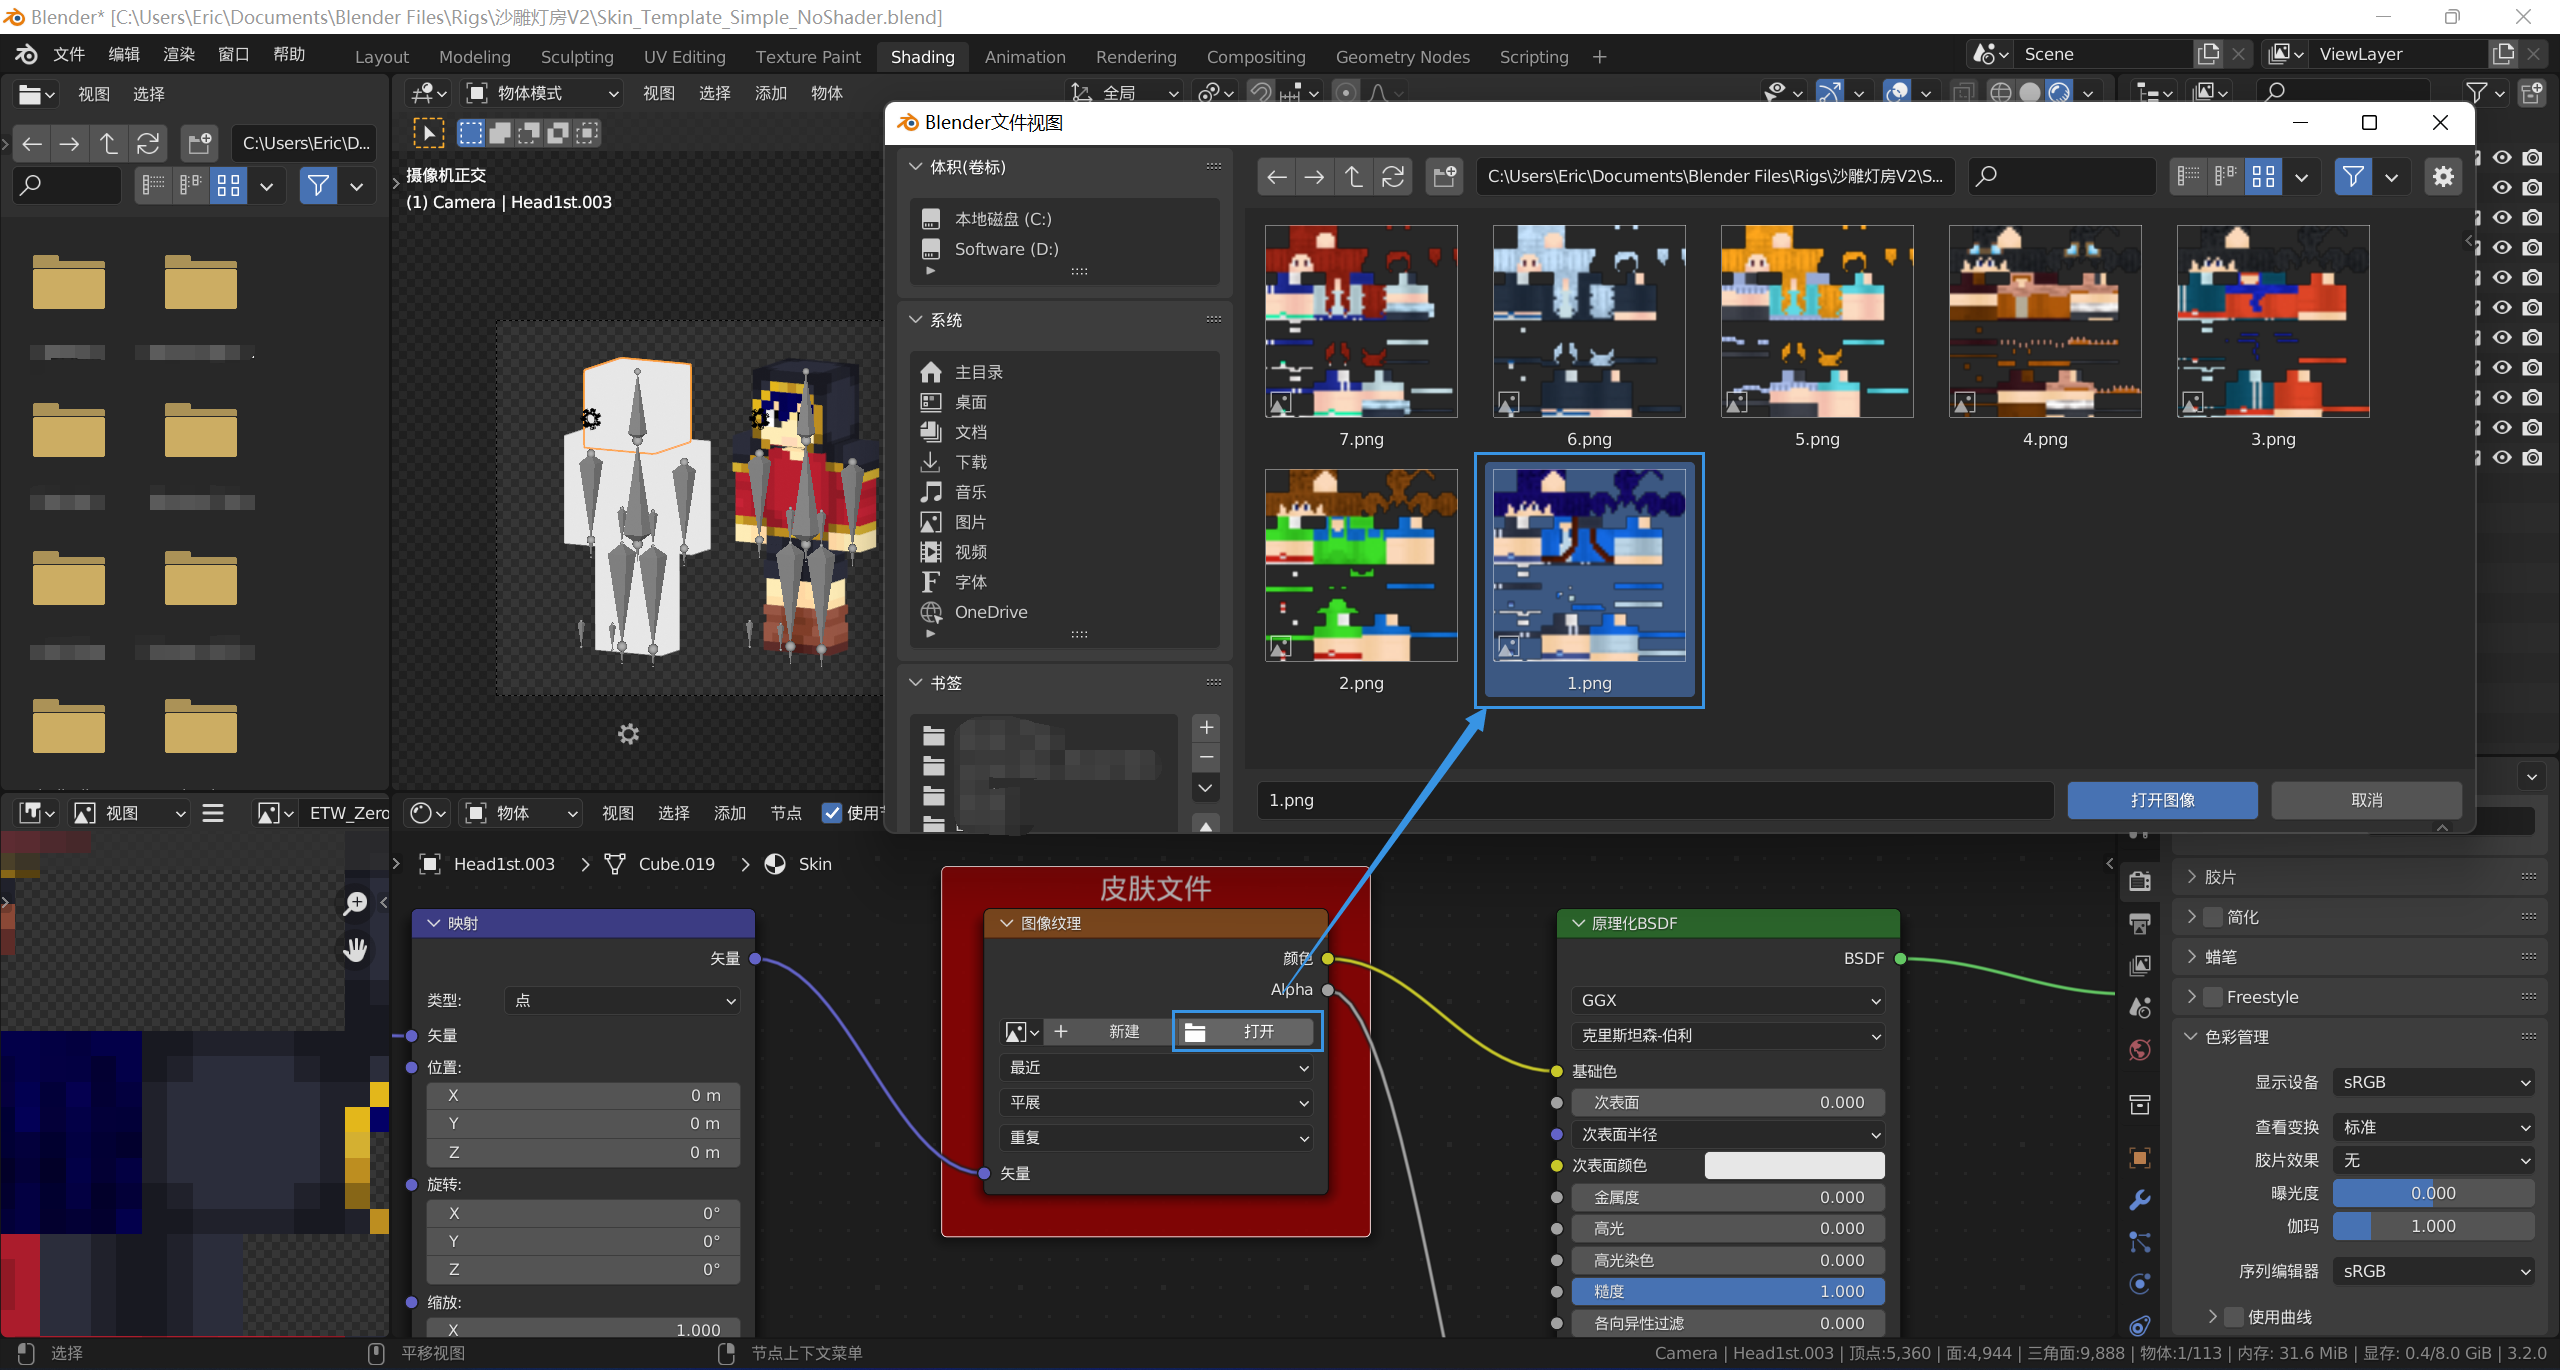The height and width of the screenshot is (1370, 2560).
Task: Open Output properties tab icon
Action: pos(2140,923)
